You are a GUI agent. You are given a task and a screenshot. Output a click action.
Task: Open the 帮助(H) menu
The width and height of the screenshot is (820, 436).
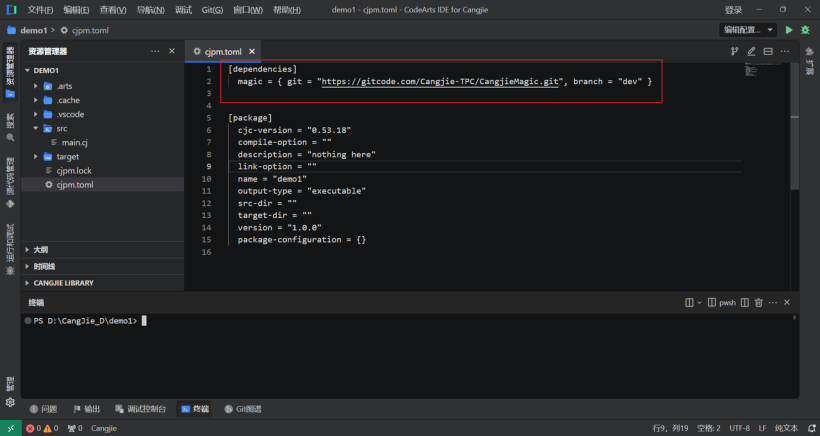(287, 10)
